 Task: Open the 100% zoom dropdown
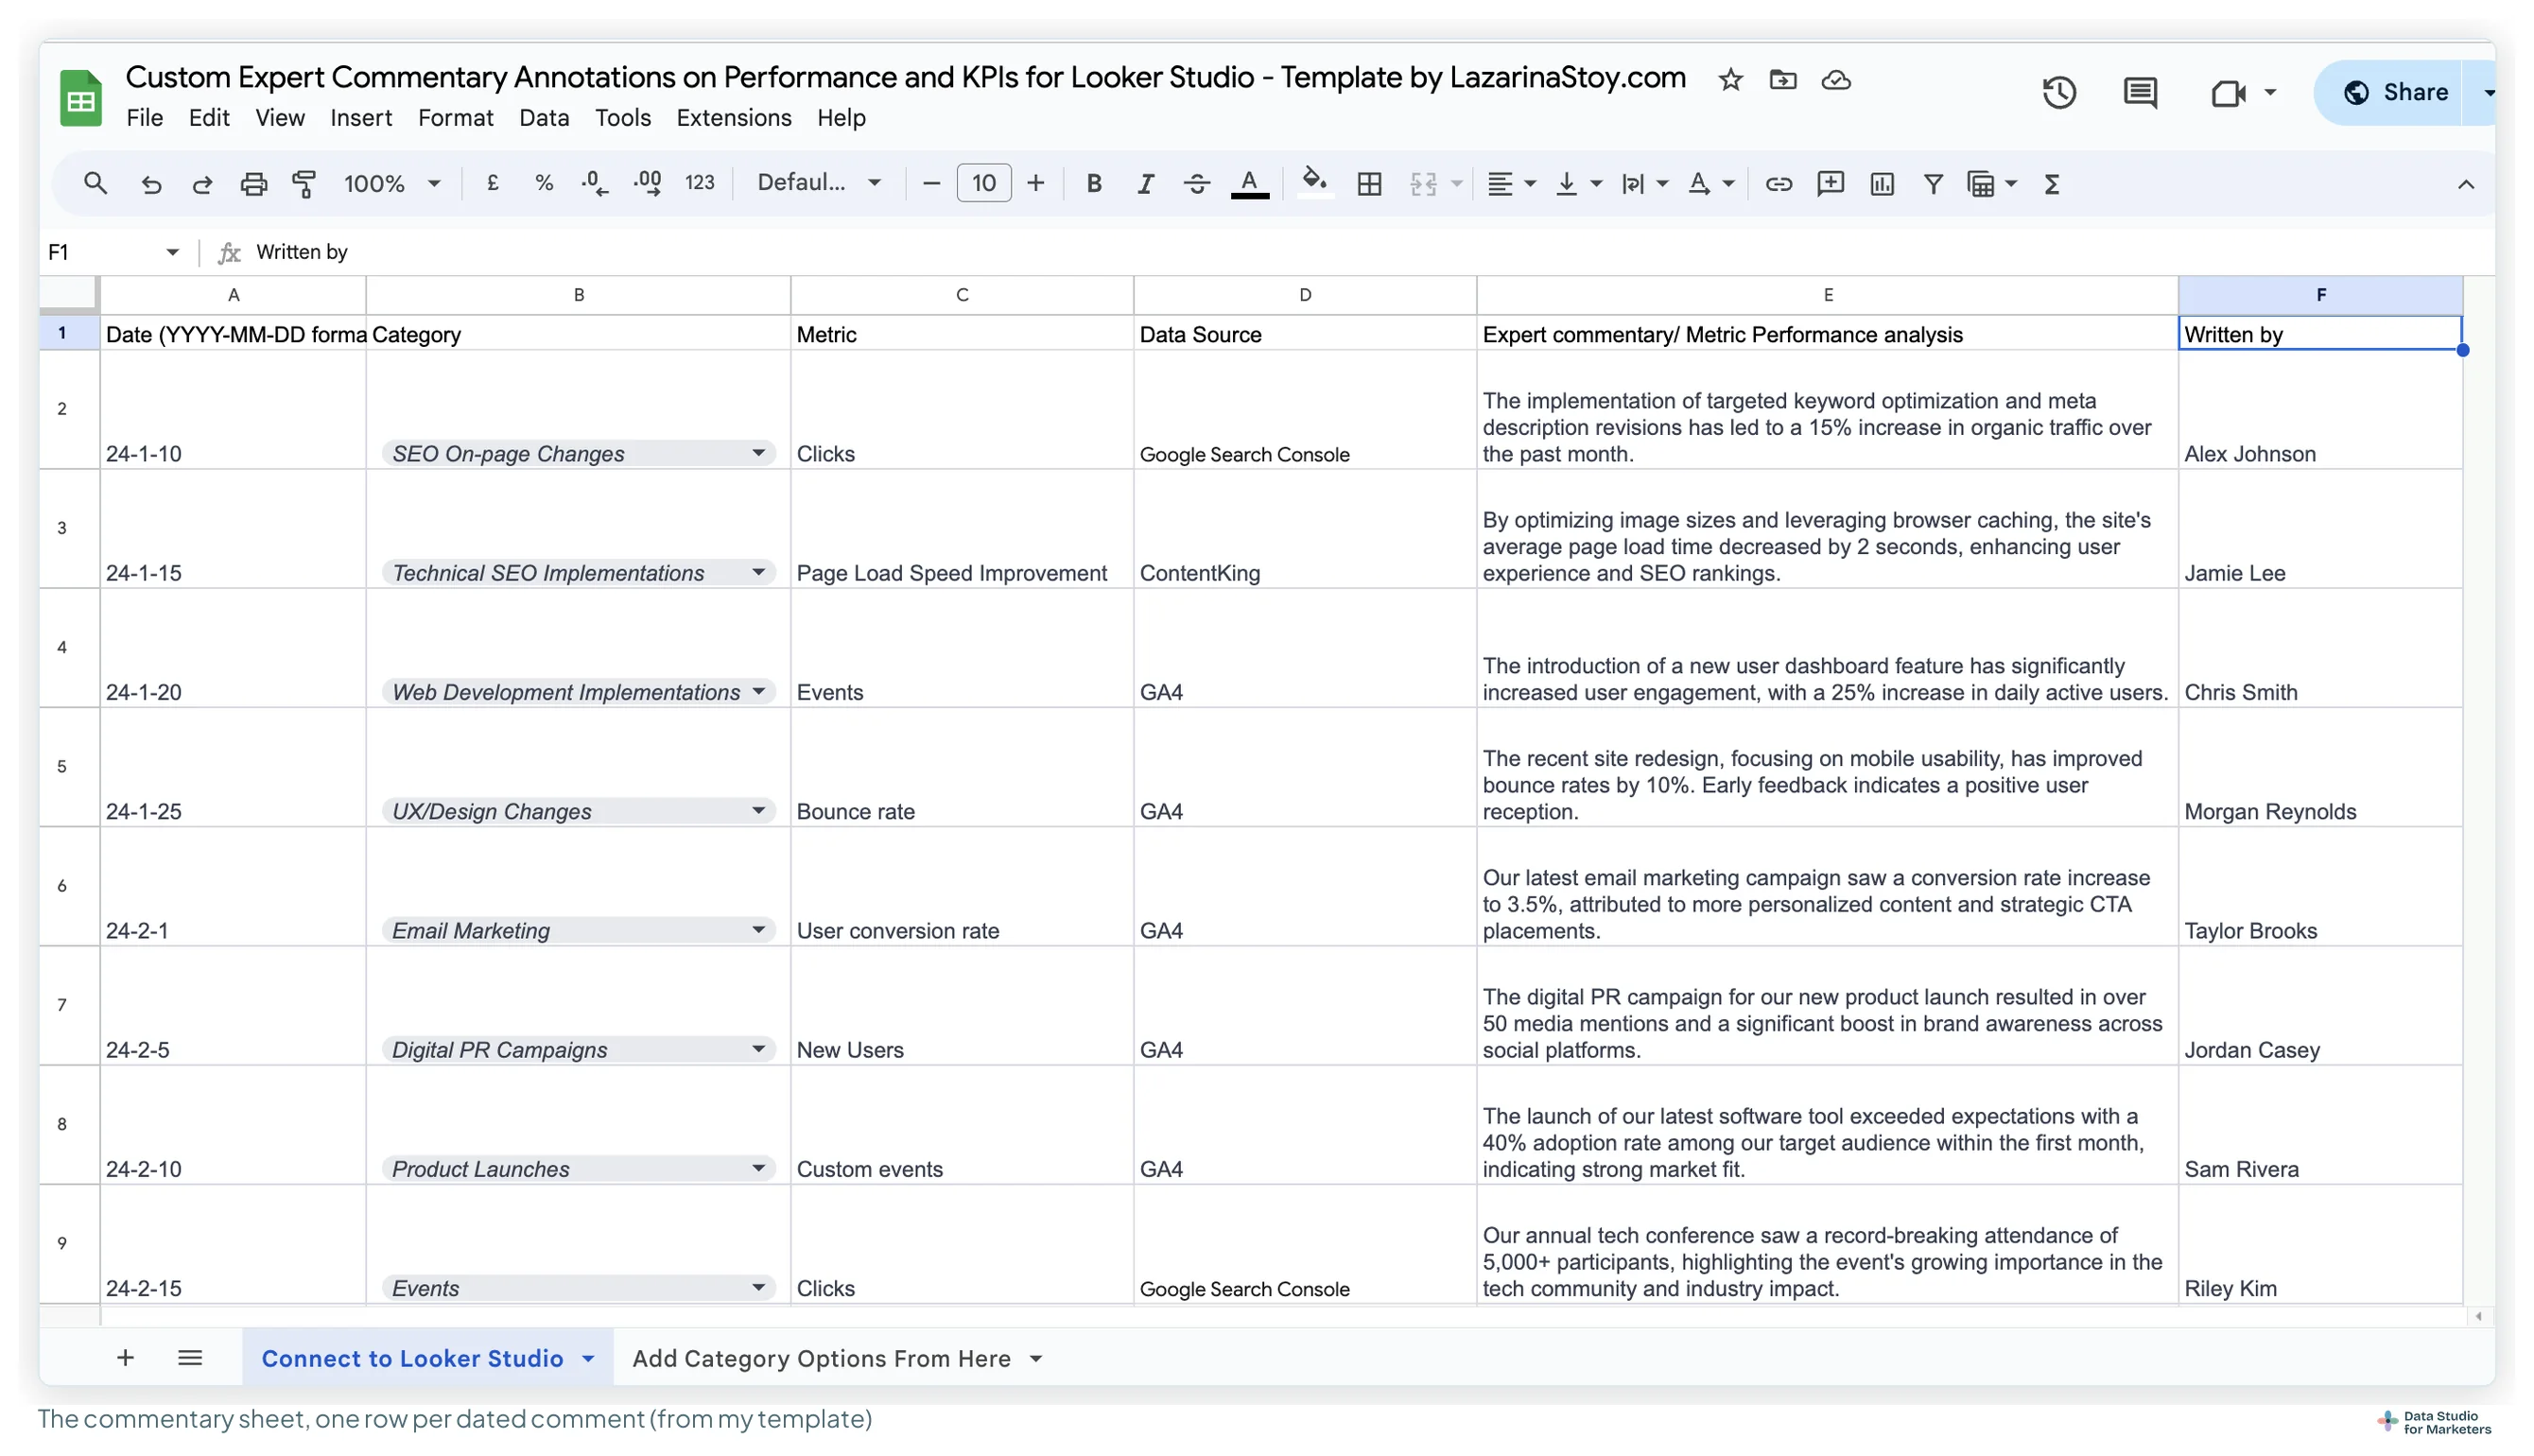click(392, 184)
